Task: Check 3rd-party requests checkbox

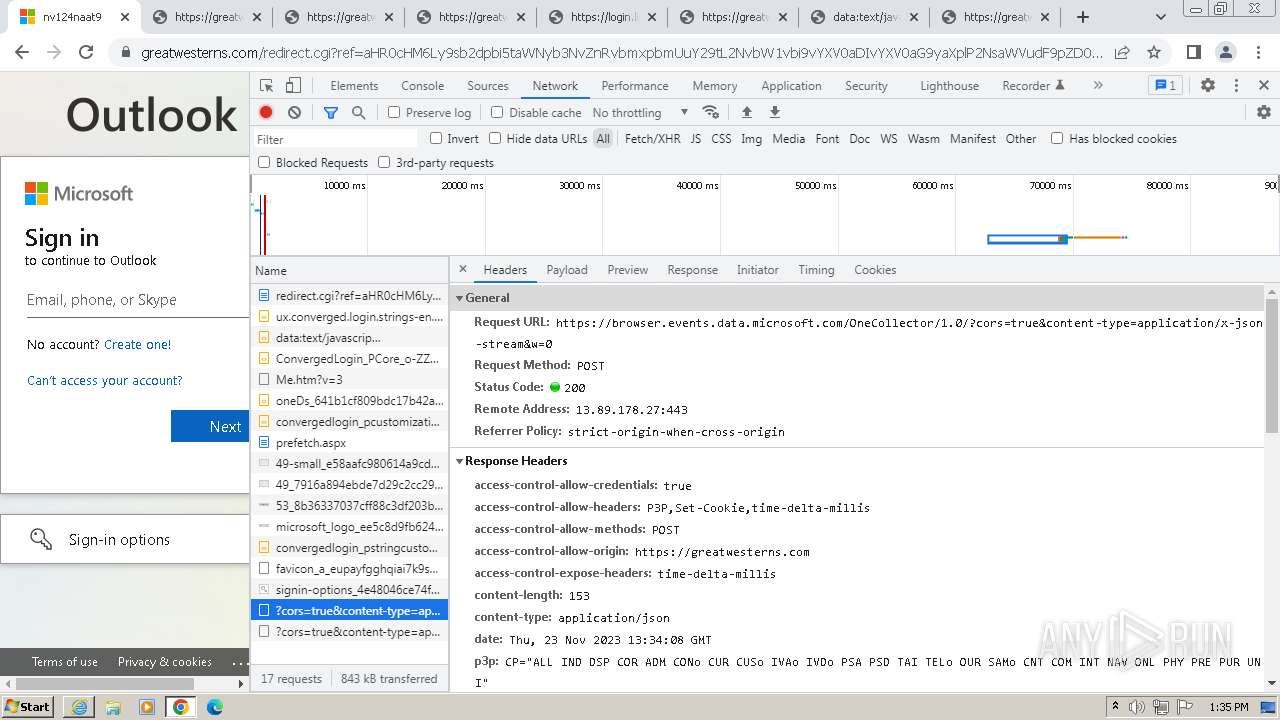Action: tap(384, 162)
